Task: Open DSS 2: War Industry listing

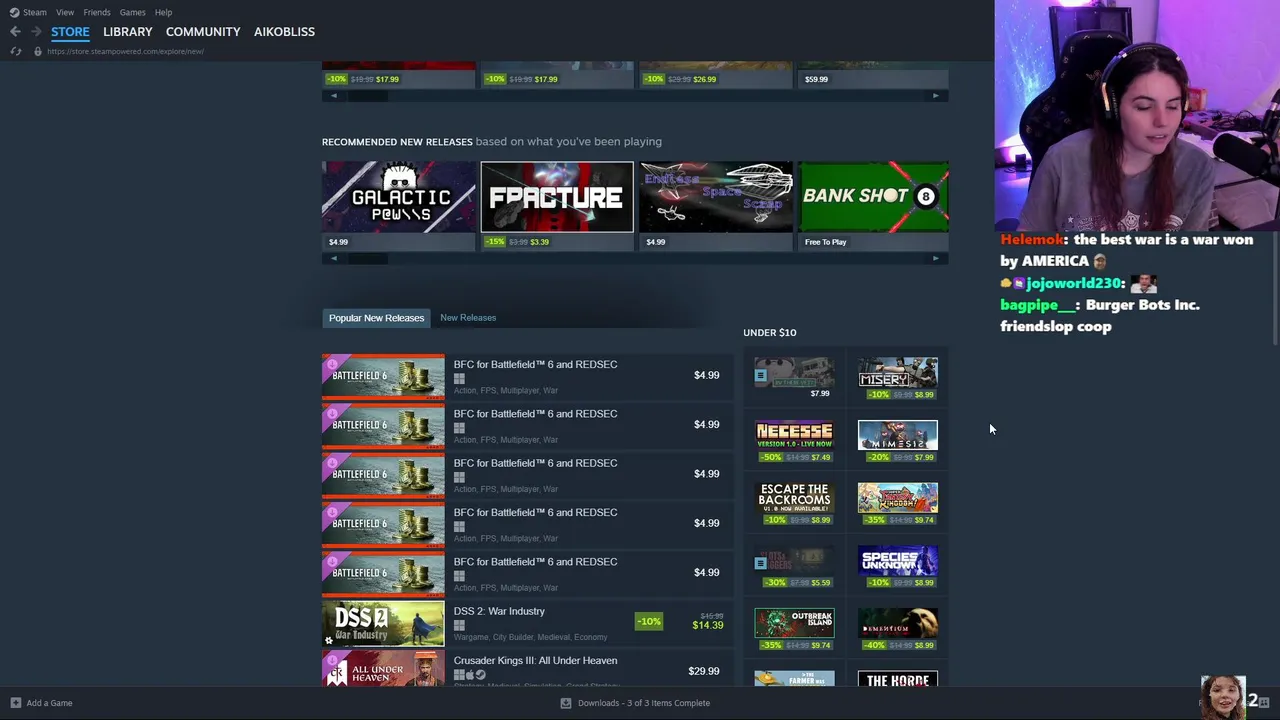Action: tap(528, 623)
